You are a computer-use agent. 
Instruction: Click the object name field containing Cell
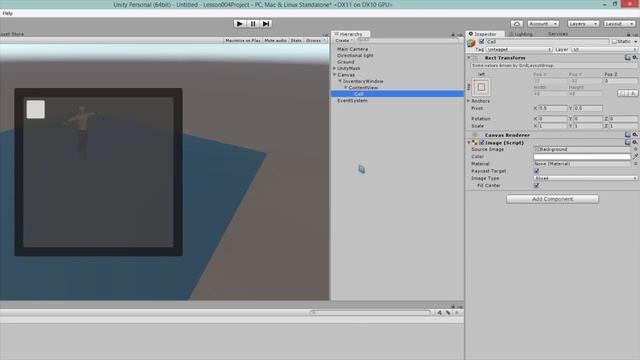(x=547, y=42)
